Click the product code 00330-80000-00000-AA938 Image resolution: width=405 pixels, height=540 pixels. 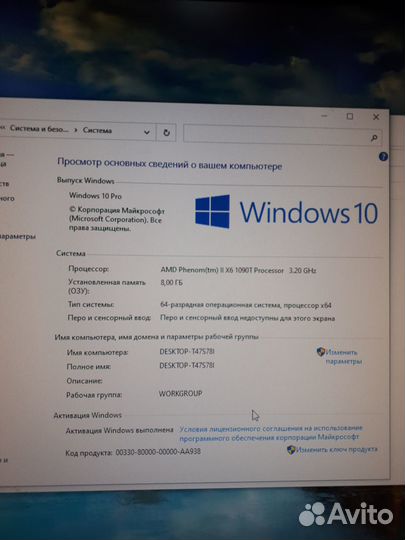click(x=158, y=451)
